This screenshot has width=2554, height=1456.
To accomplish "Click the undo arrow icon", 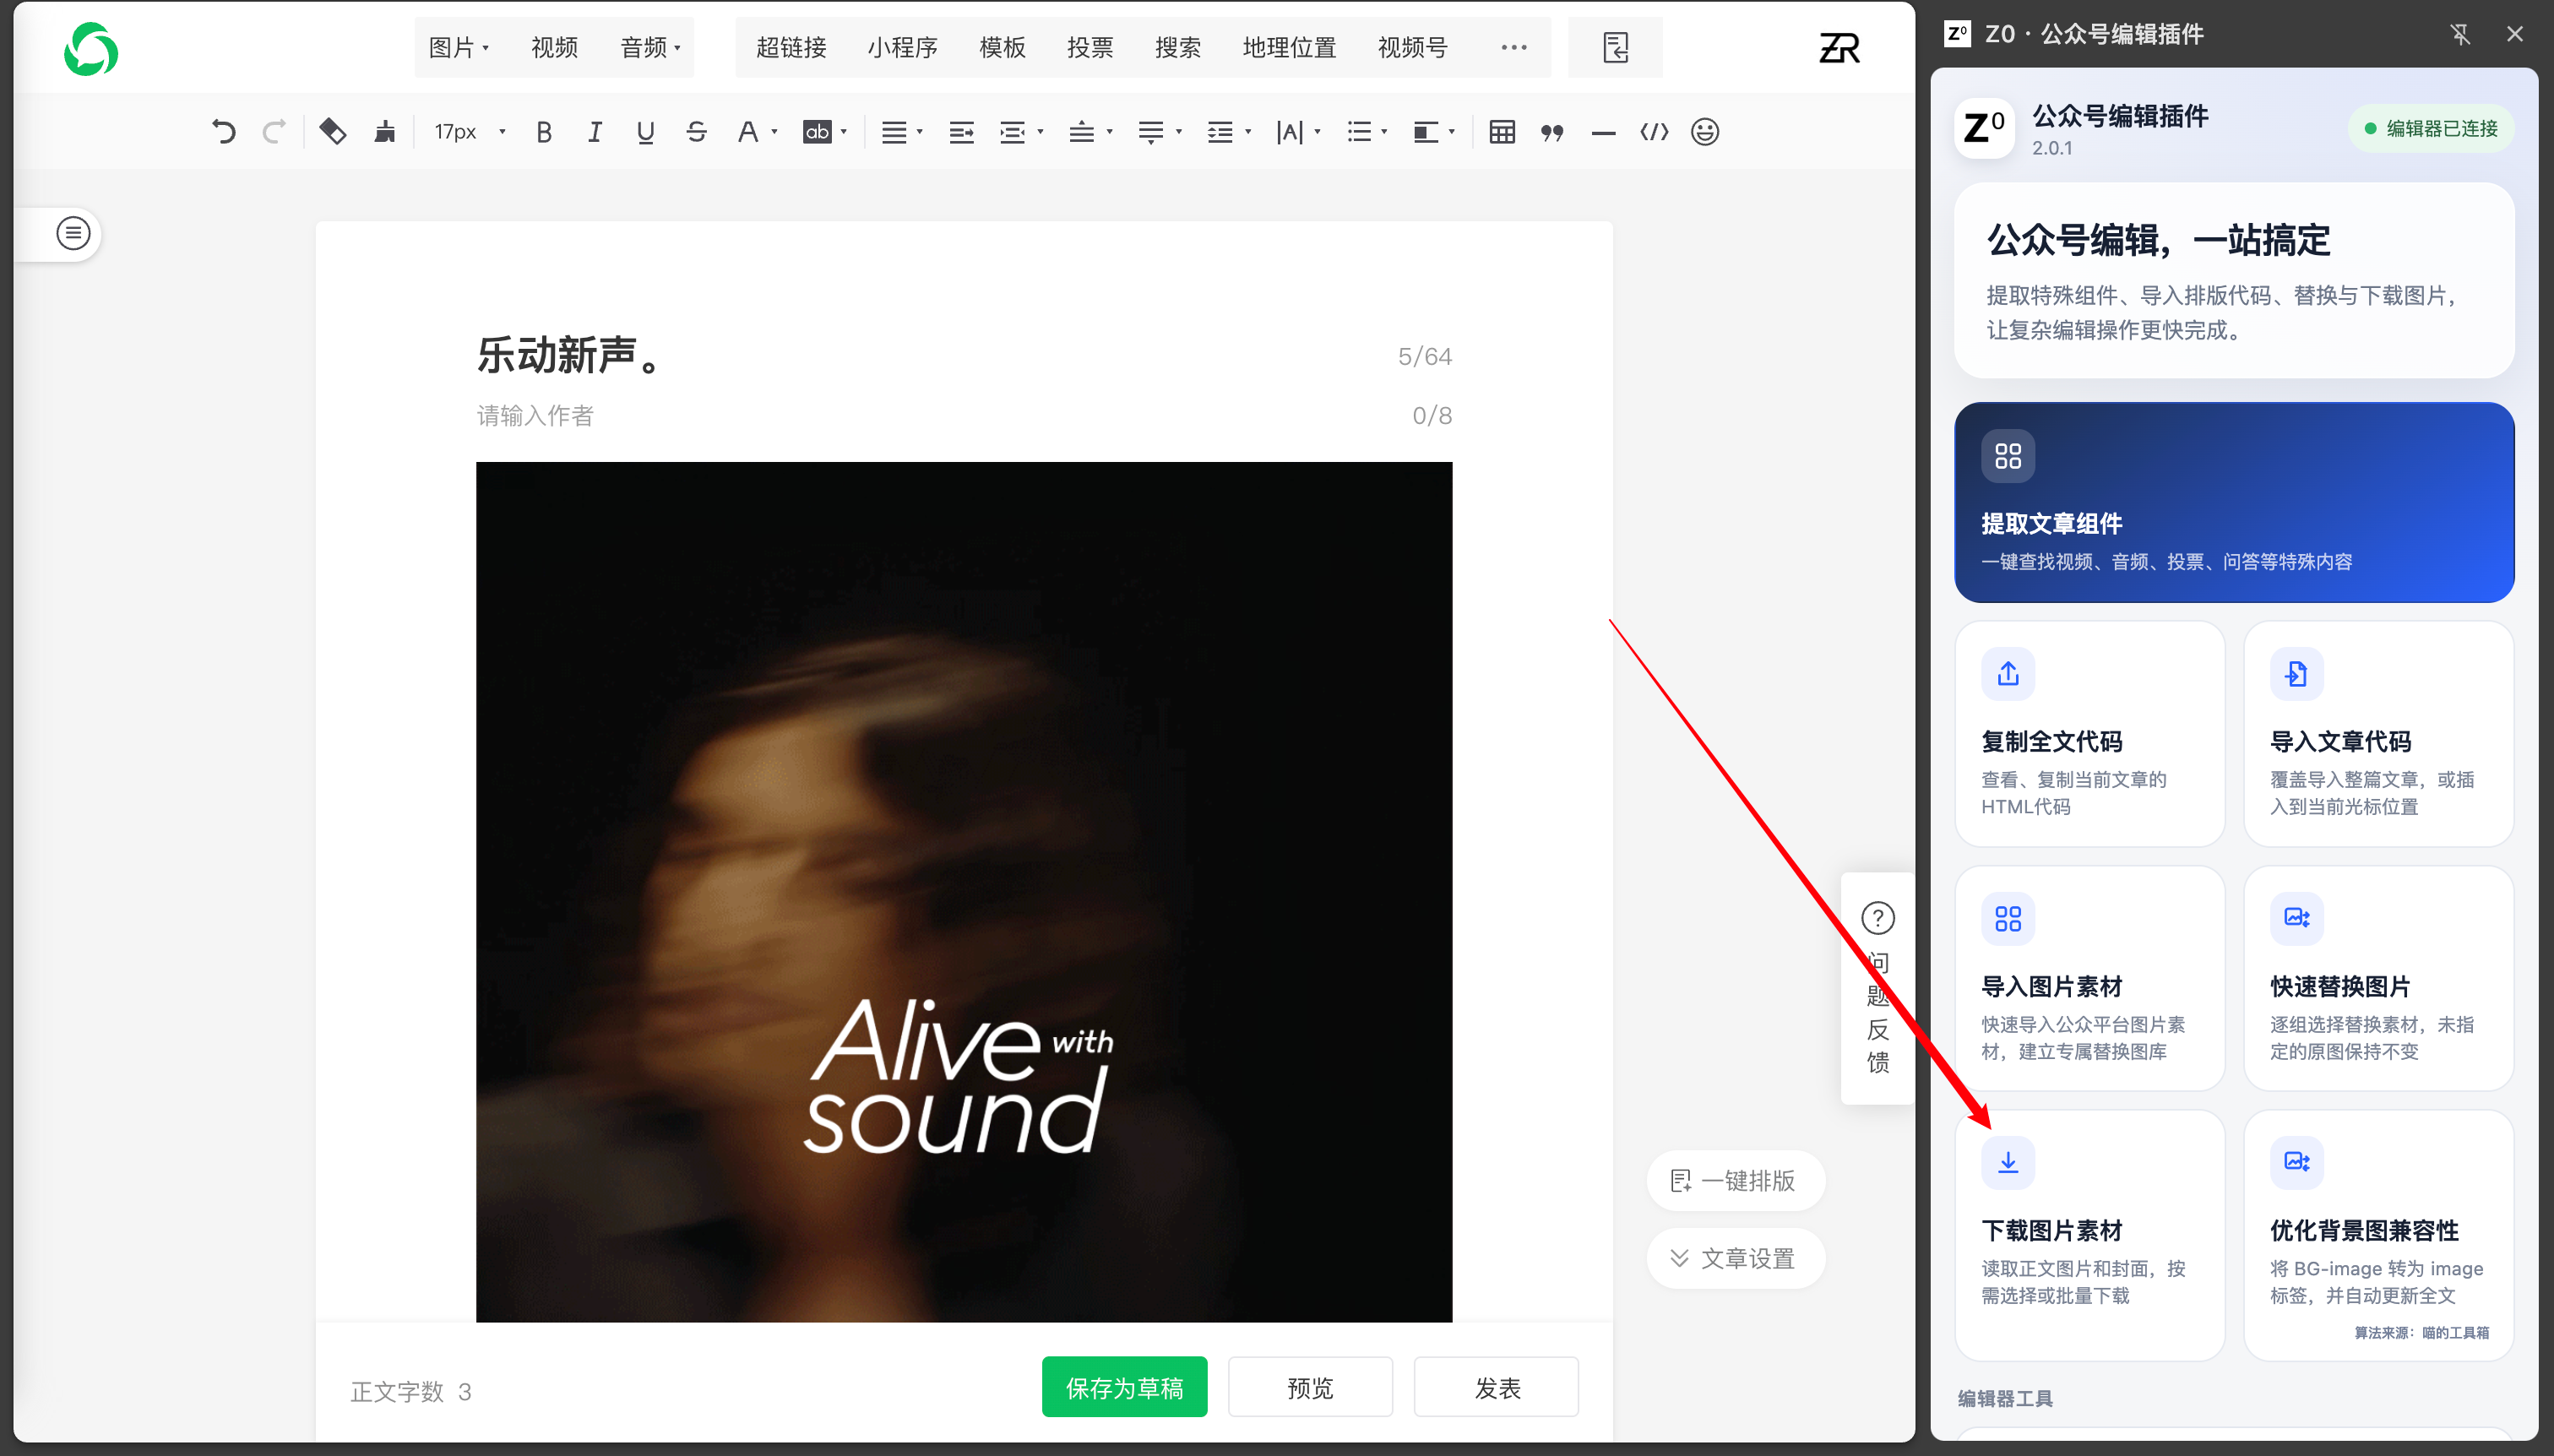I will 224,132.
